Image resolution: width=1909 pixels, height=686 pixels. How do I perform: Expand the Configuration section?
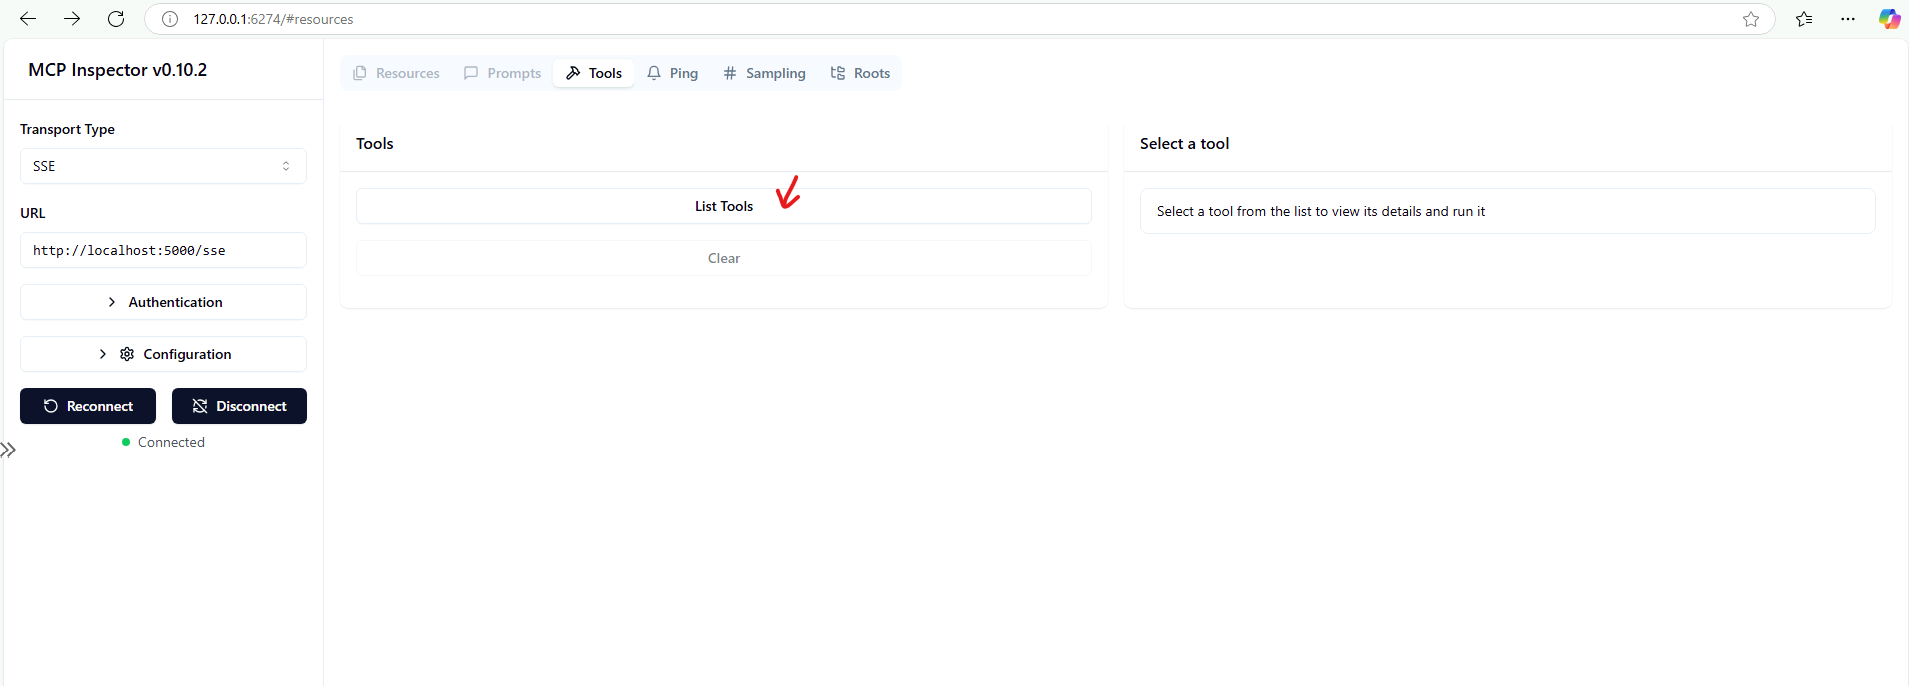163,354
